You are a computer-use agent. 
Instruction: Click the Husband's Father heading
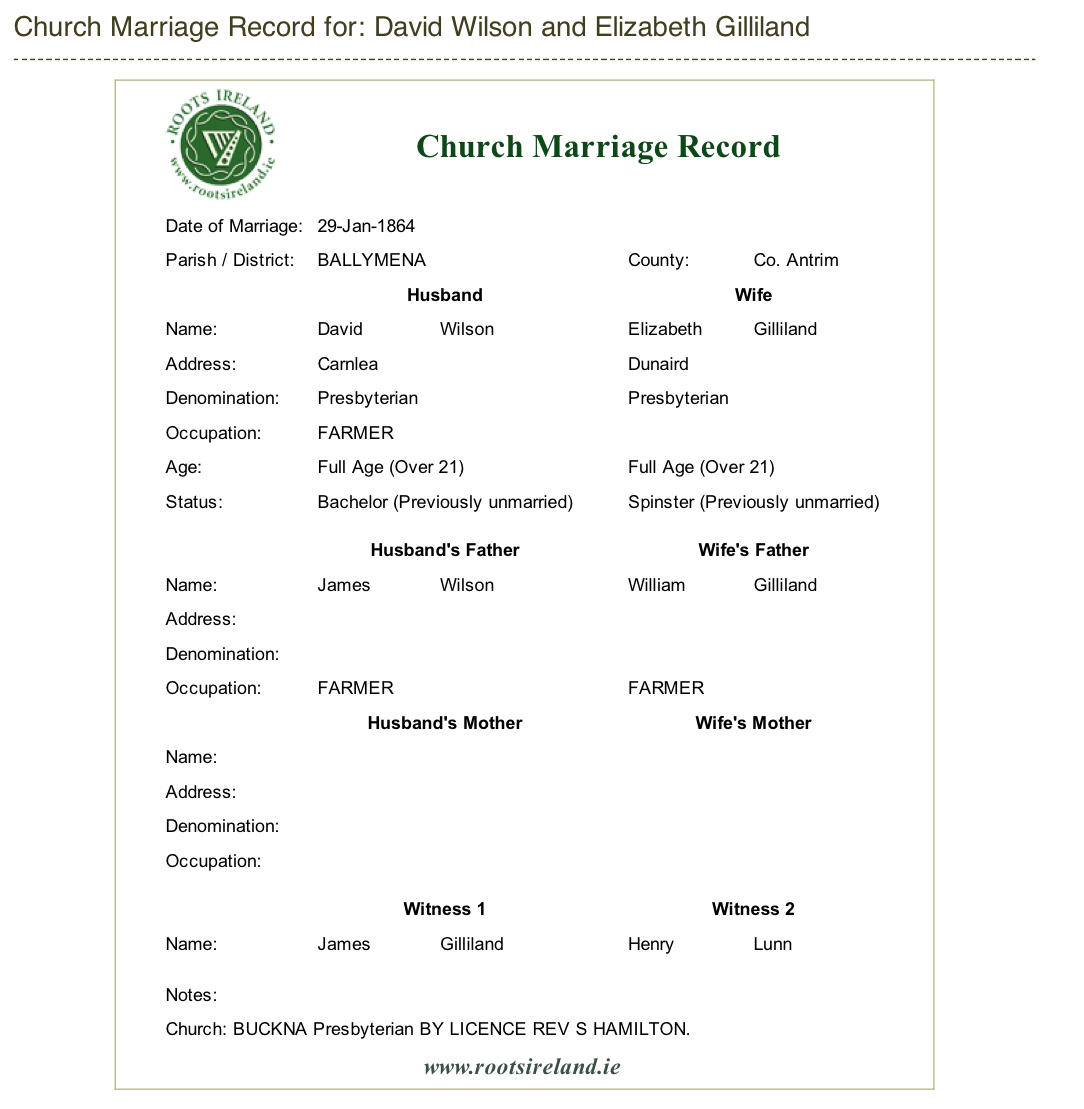445,550
